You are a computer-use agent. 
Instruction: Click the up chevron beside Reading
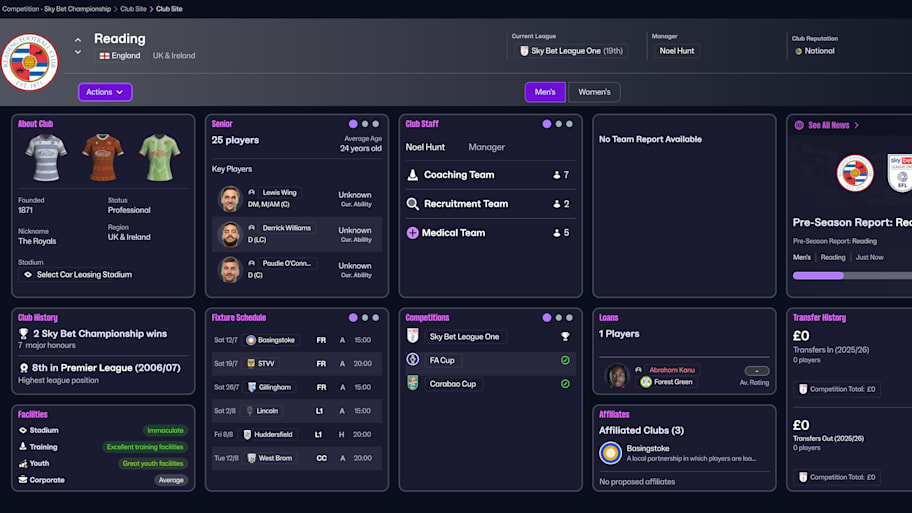[78, 41]
